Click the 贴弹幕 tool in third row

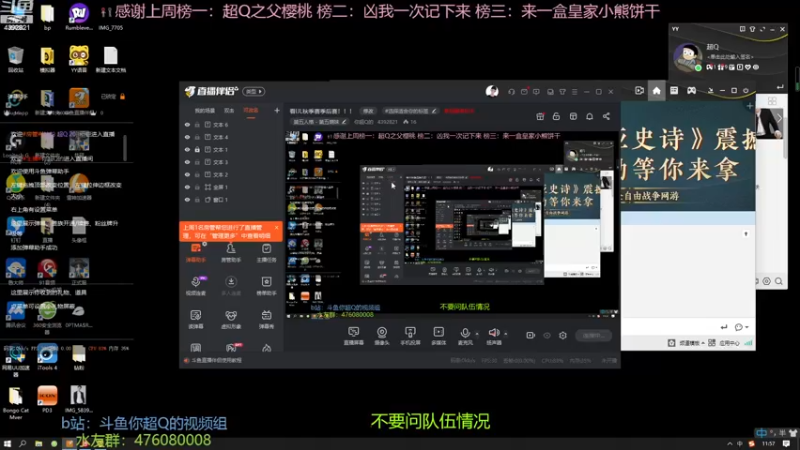[x=195, y=319]
